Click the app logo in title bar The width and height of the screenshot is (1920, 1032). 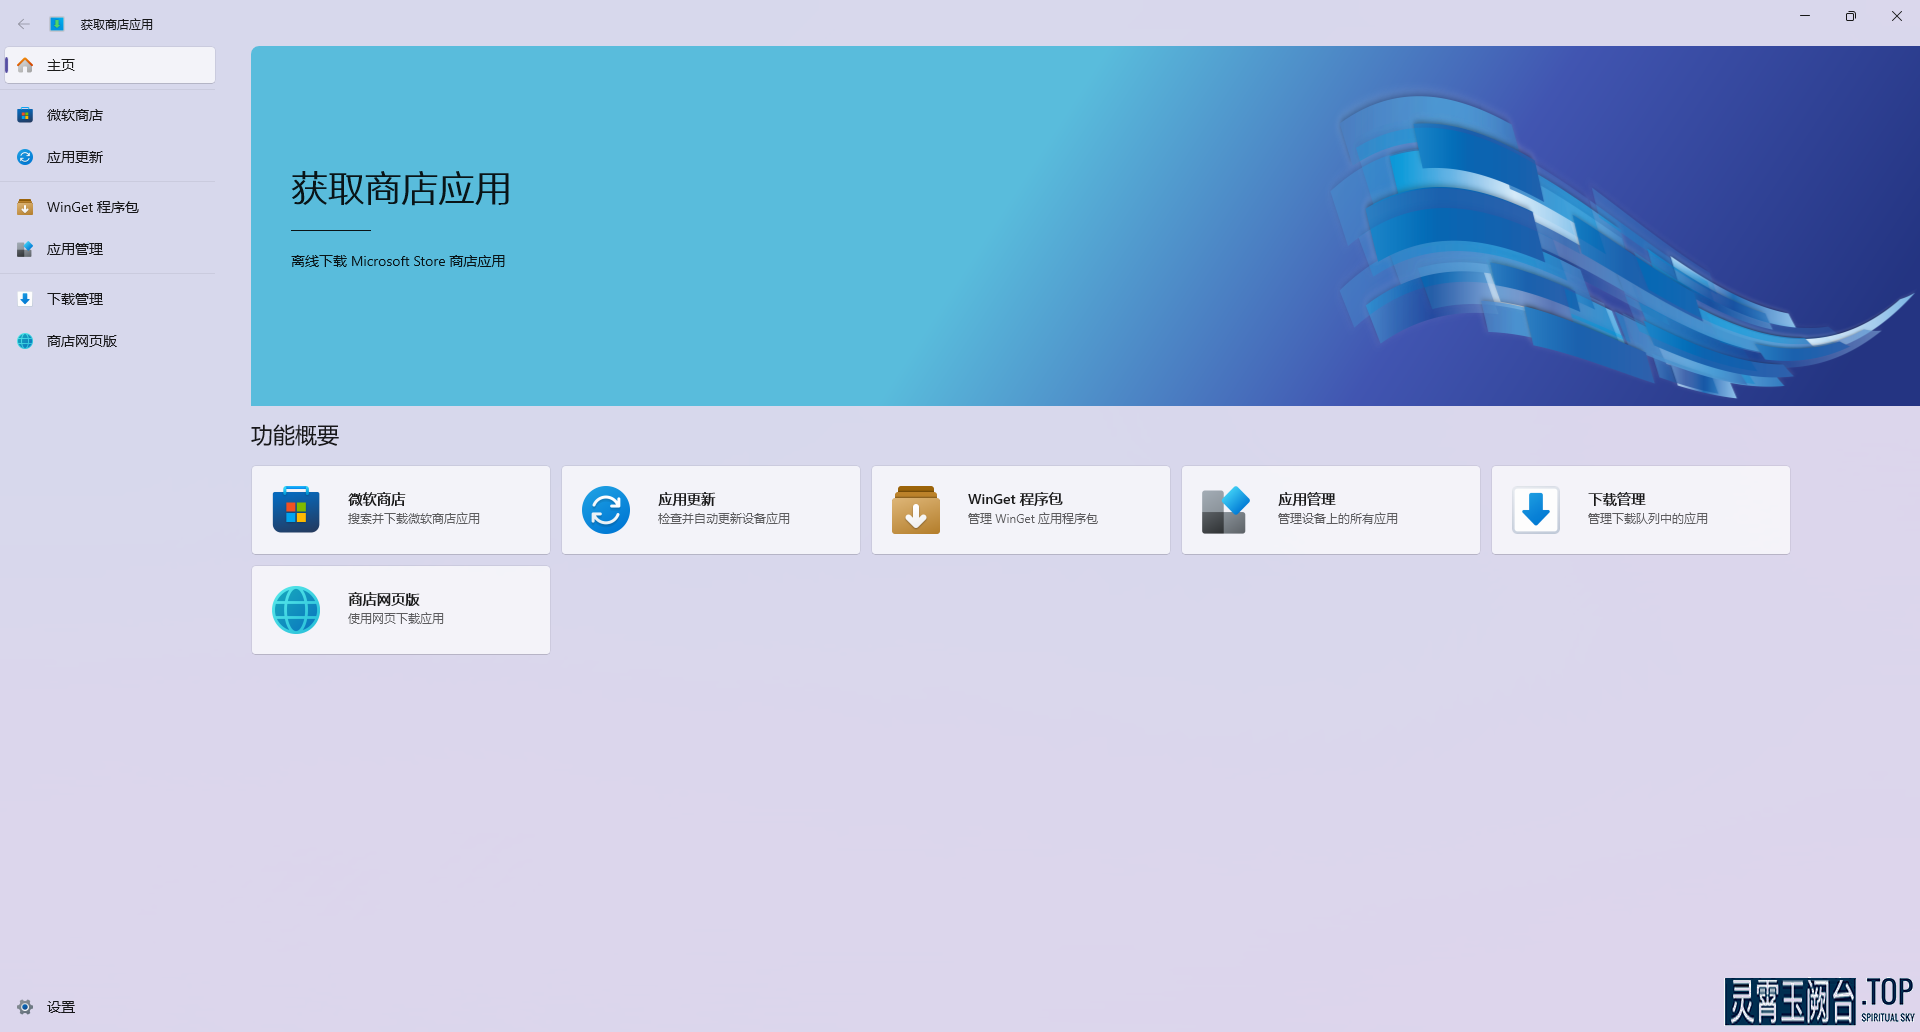point(57,24)
